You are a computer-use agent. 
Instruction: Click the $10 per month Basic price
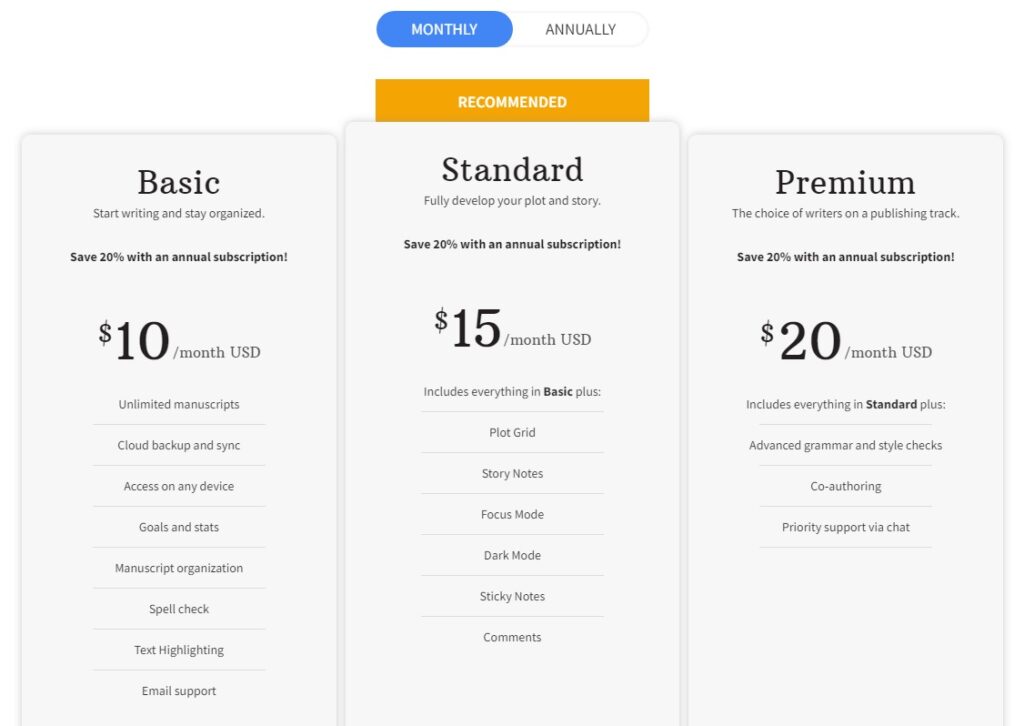point(179,341)
